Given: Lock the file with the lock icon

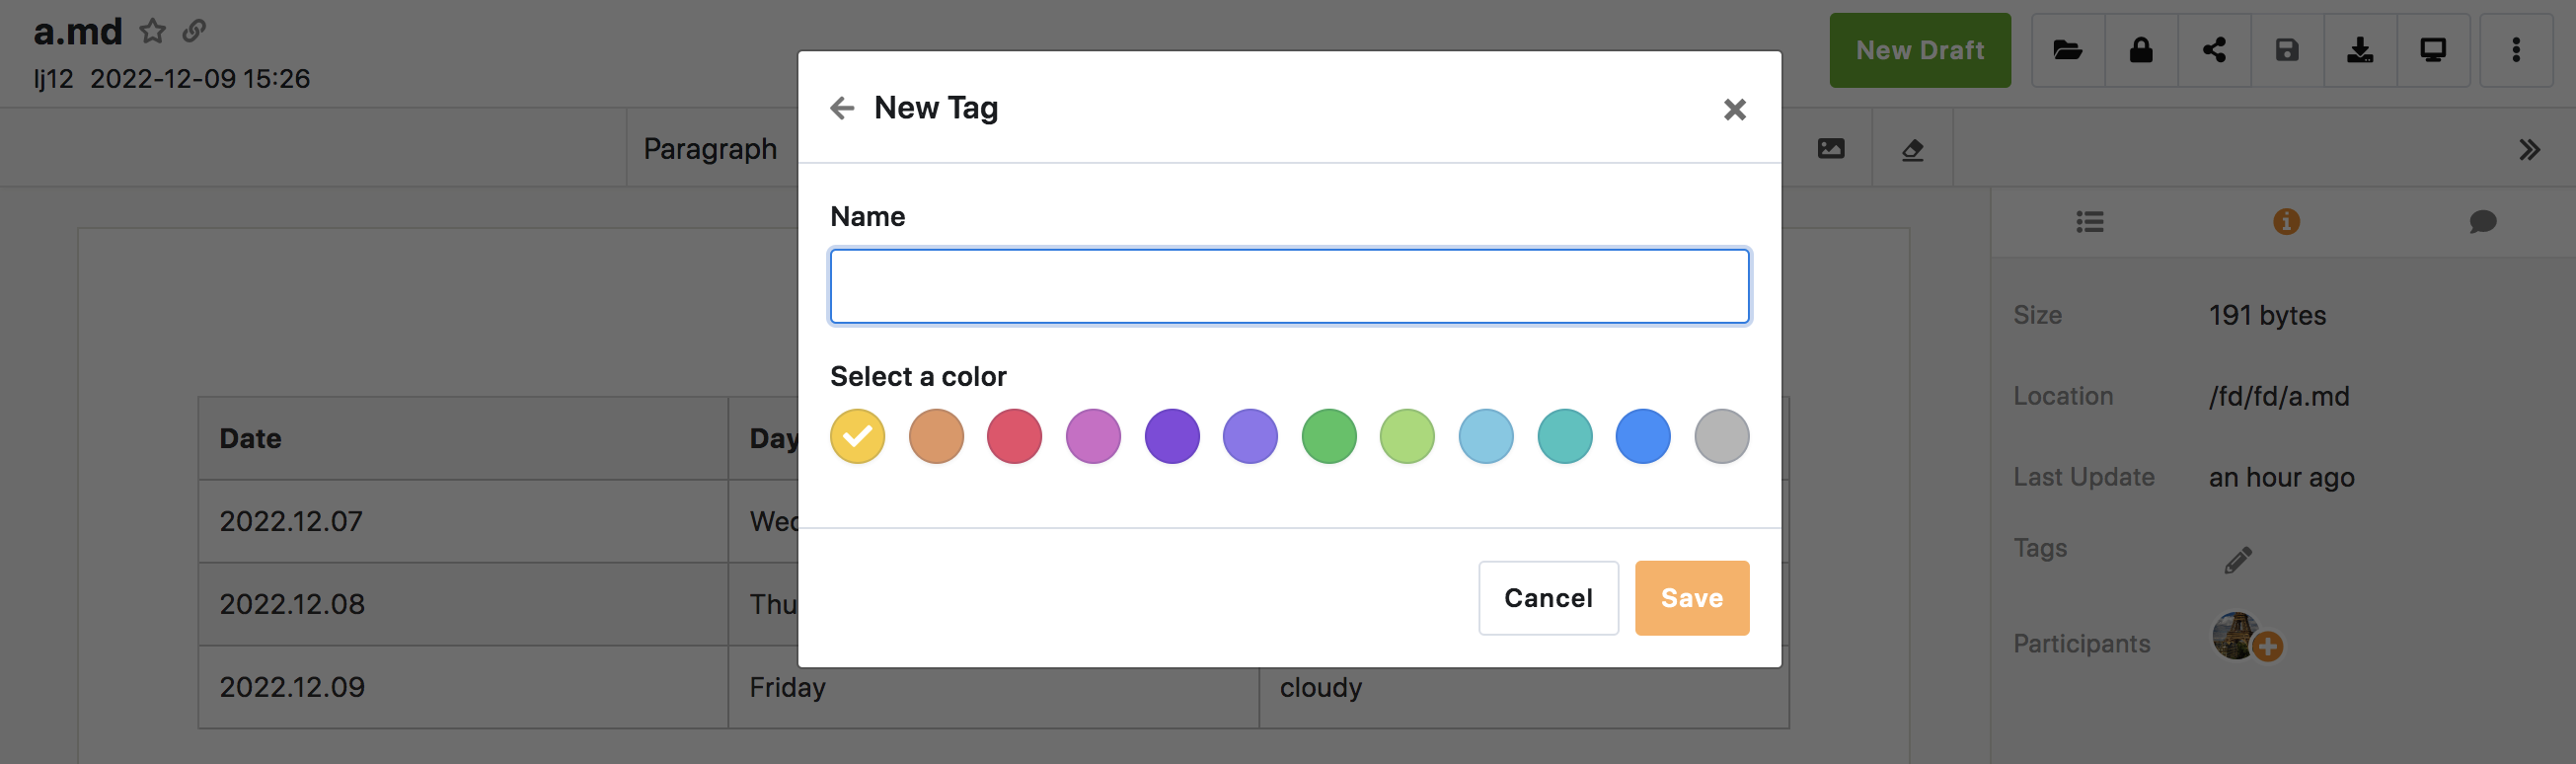Looking at the screenshot, I should pyautogui.click(x=2140, y=50).
